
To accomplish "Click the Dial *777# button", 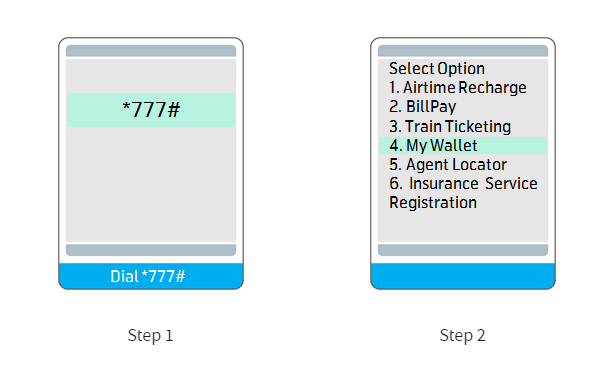I will (151, 276).
